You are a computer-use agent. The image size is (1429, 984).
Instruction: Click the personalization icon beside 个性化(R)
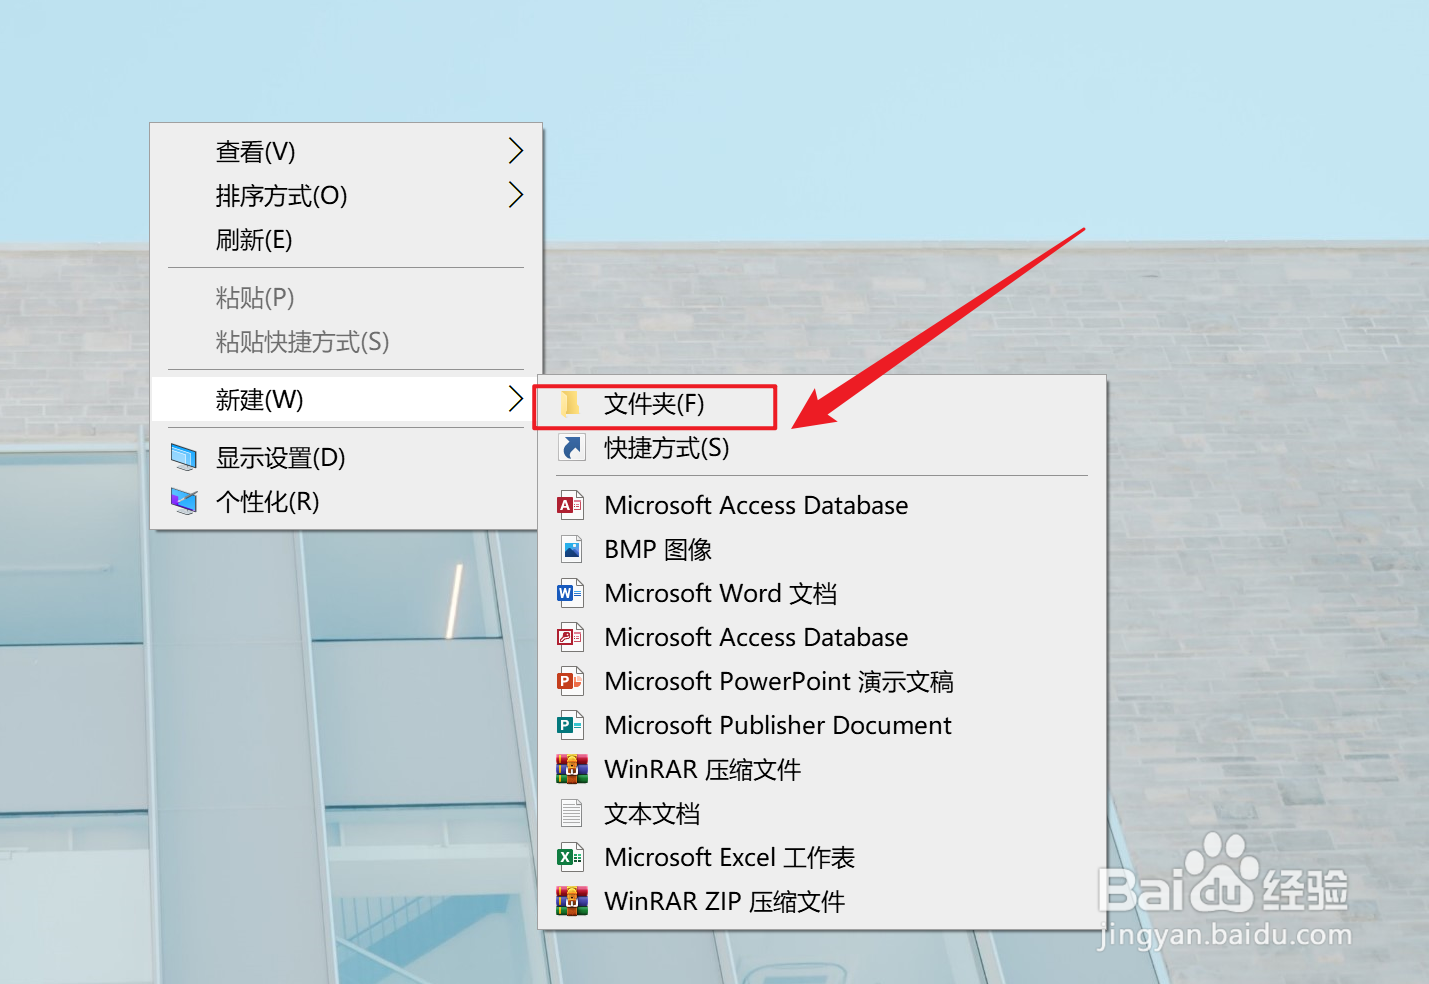pos(184,501)
